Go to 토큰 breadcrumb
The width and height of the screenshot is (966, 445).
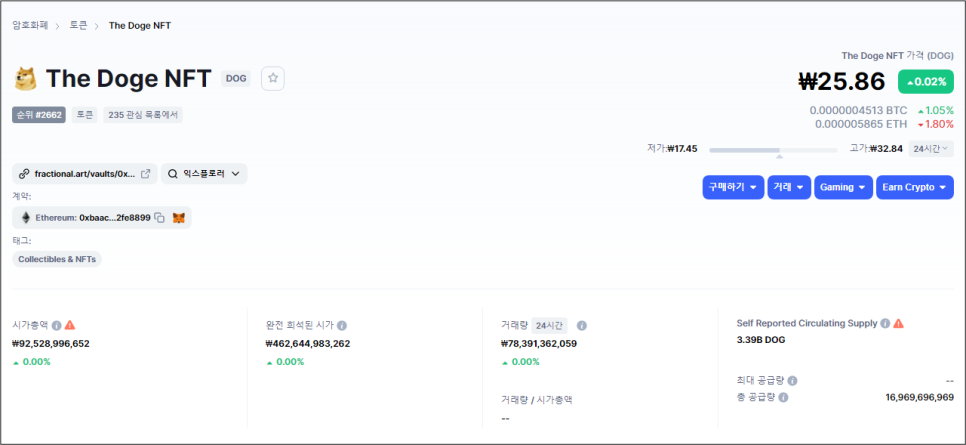pyautogui.click(x=78, y=25)
